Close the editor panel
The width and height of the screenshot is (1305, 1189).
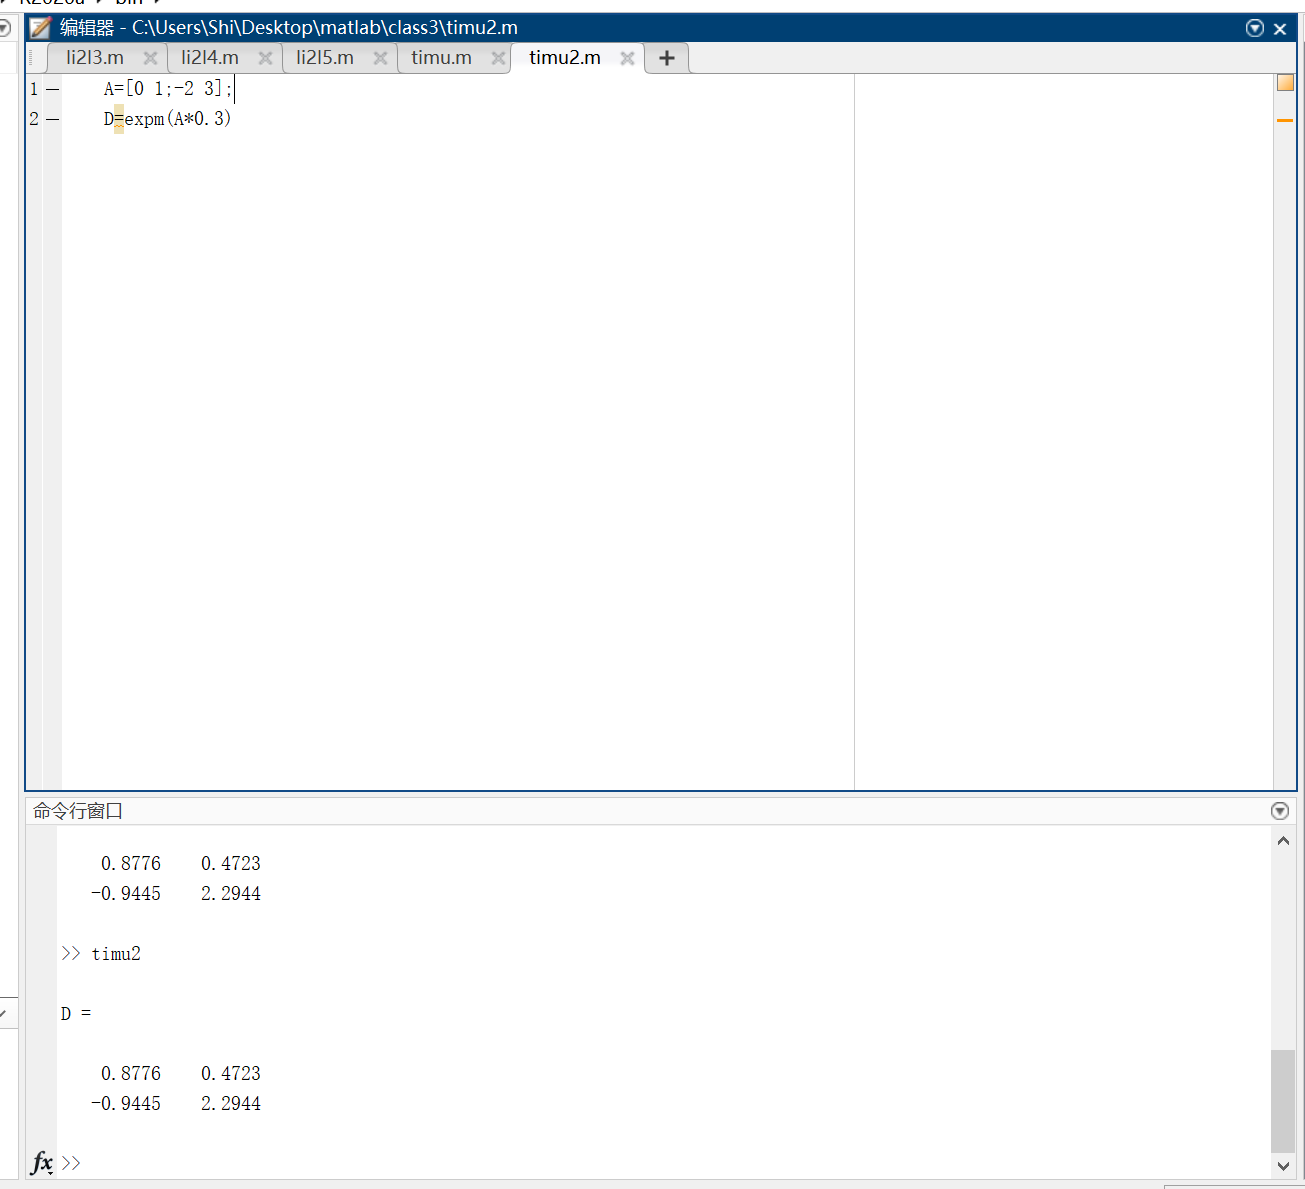click(1280, 29)
